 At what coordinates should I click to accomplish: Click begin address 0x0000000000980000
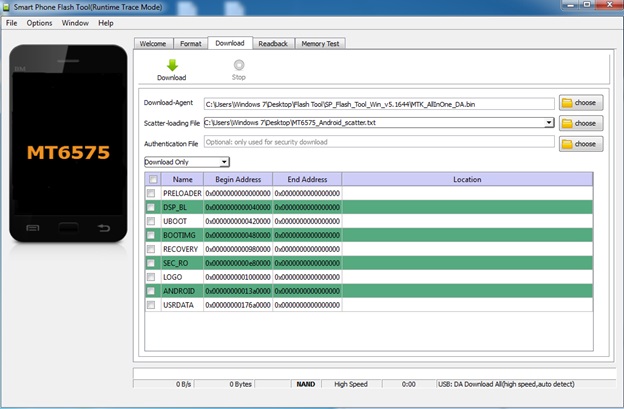pyautogui.click(x=238, y=249)
